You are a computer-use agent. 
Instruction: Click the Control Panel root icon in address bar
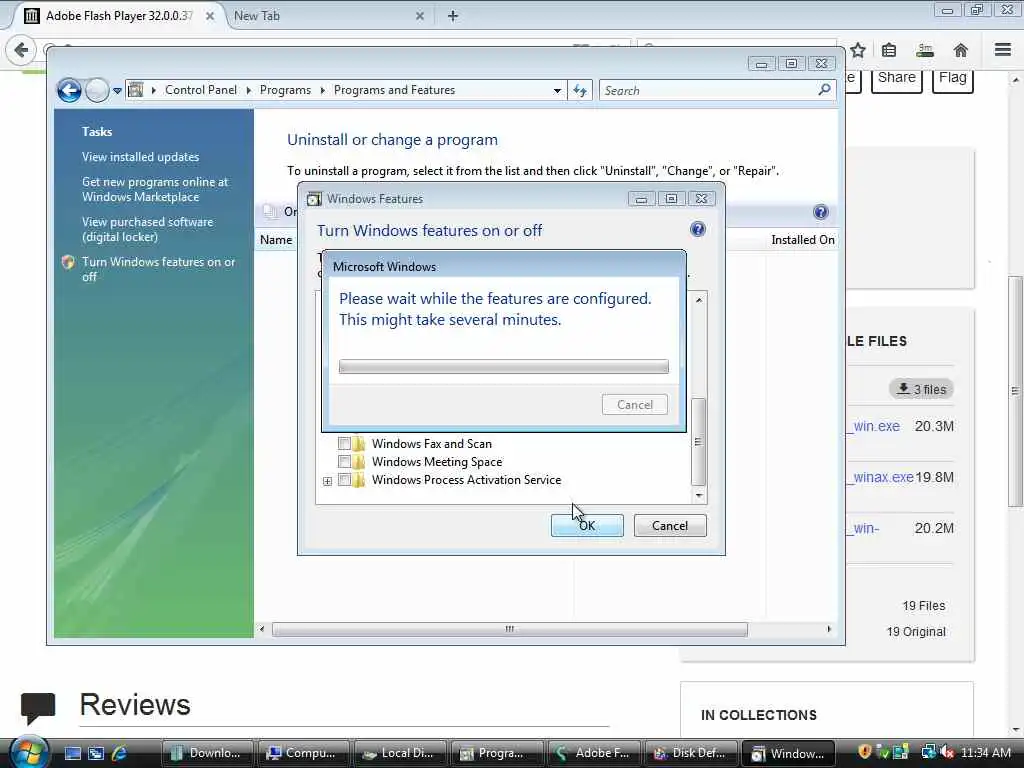[x=136, y=89]
